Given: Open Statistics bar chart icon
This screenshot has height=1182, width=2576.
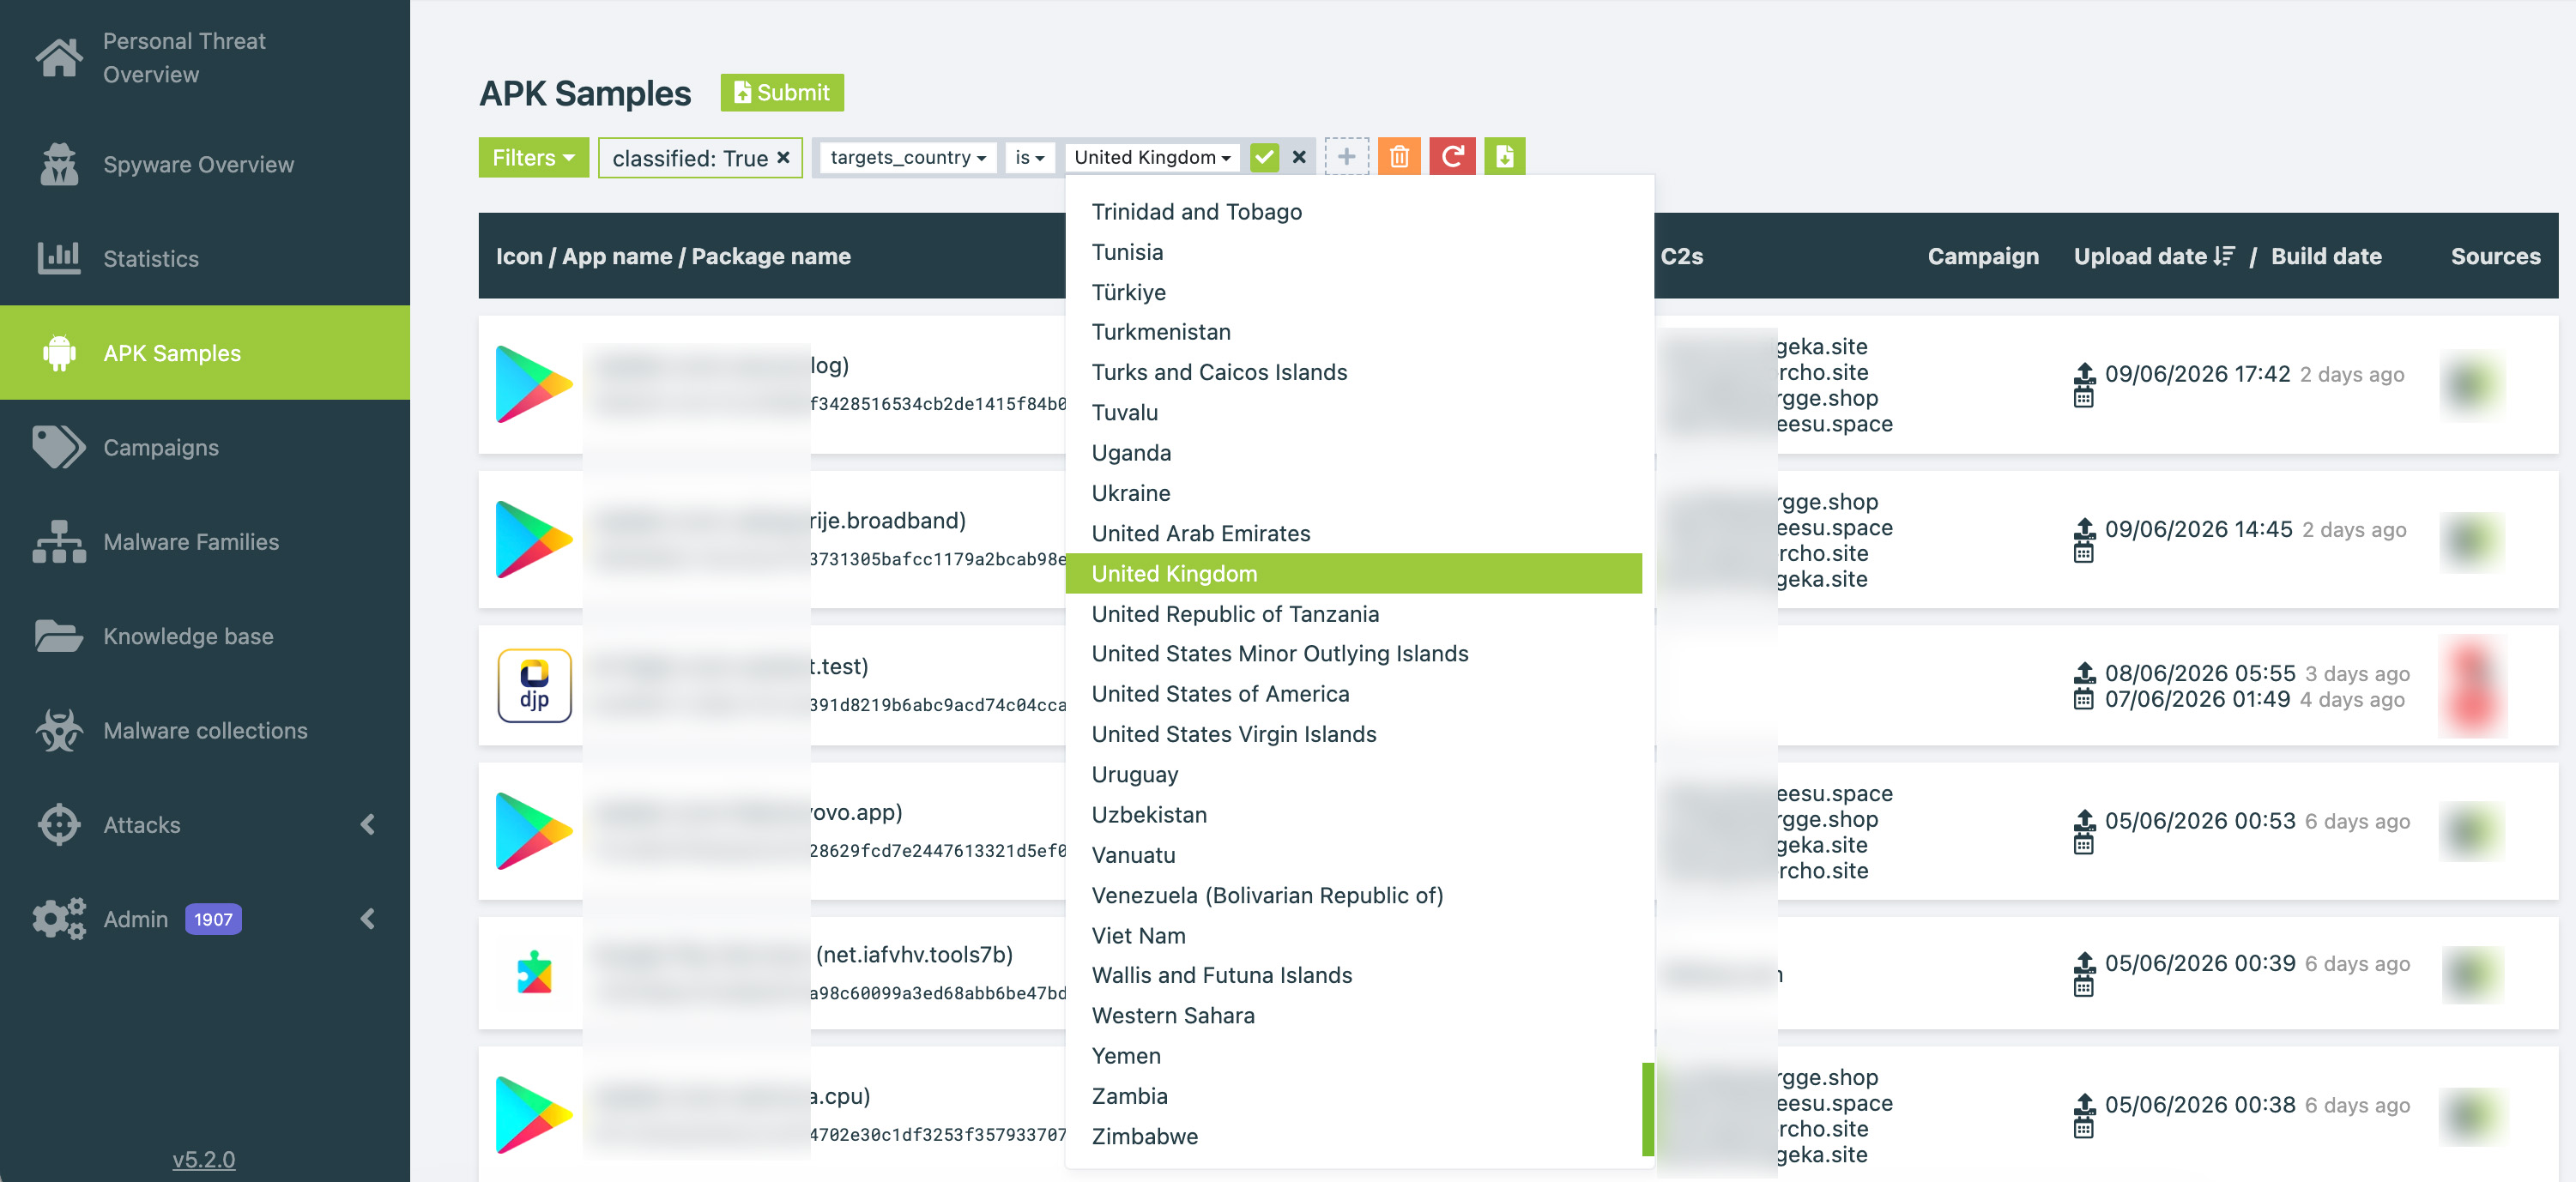Looking at the screenshot, I should click(59, 258).
